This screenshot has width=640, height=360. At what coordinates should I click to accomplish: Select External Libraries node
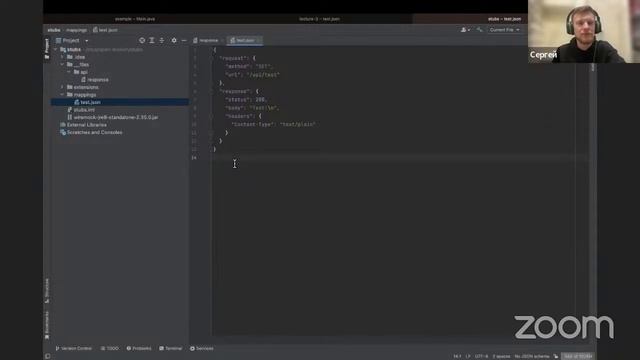[x=83, y=125]
